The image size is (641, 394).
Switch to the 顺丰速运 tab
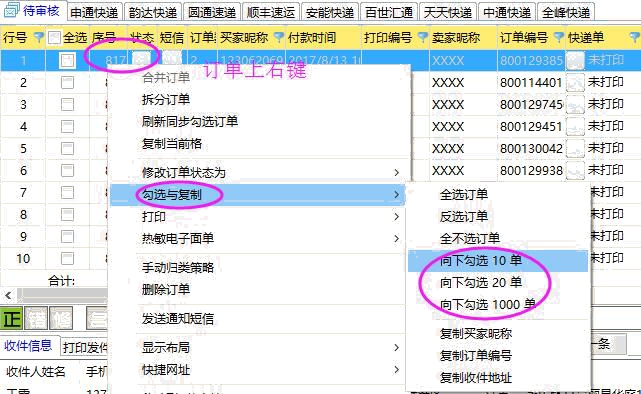[x=271, y=12]
